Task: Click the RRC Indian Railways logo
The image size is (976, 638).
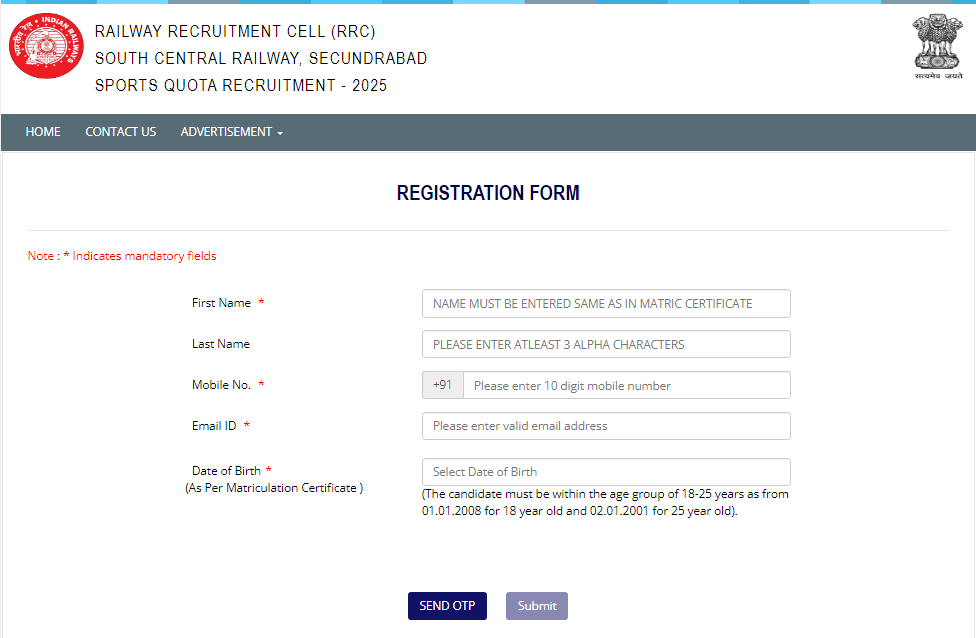Action: pos(45,46)
